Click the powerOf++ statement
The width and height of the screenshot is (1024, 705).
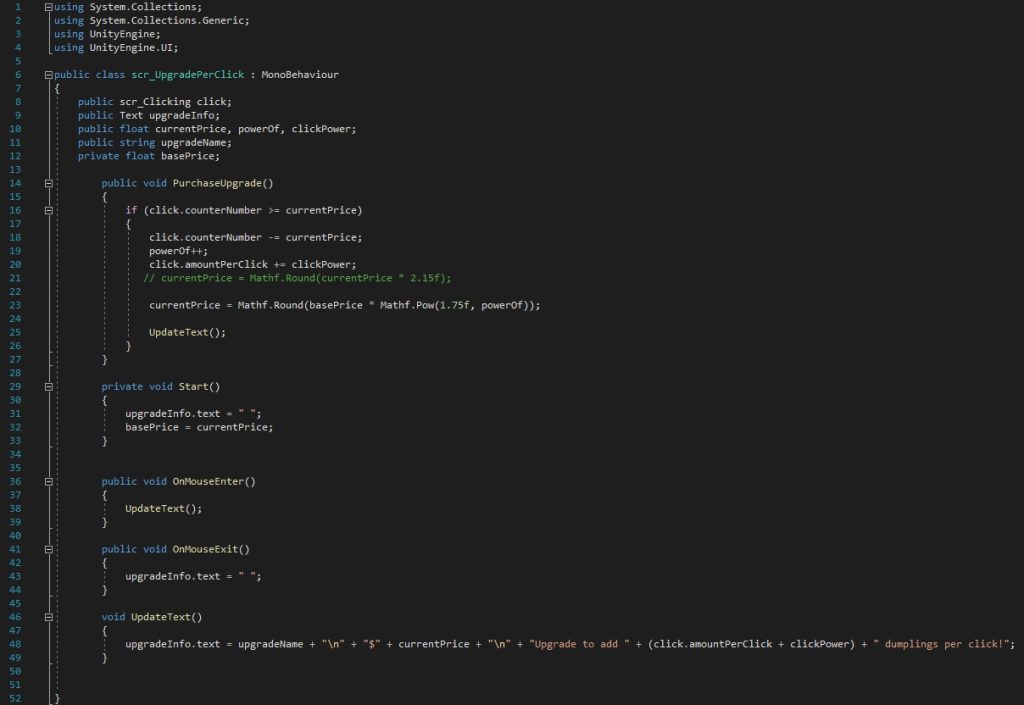click(175, 251)
